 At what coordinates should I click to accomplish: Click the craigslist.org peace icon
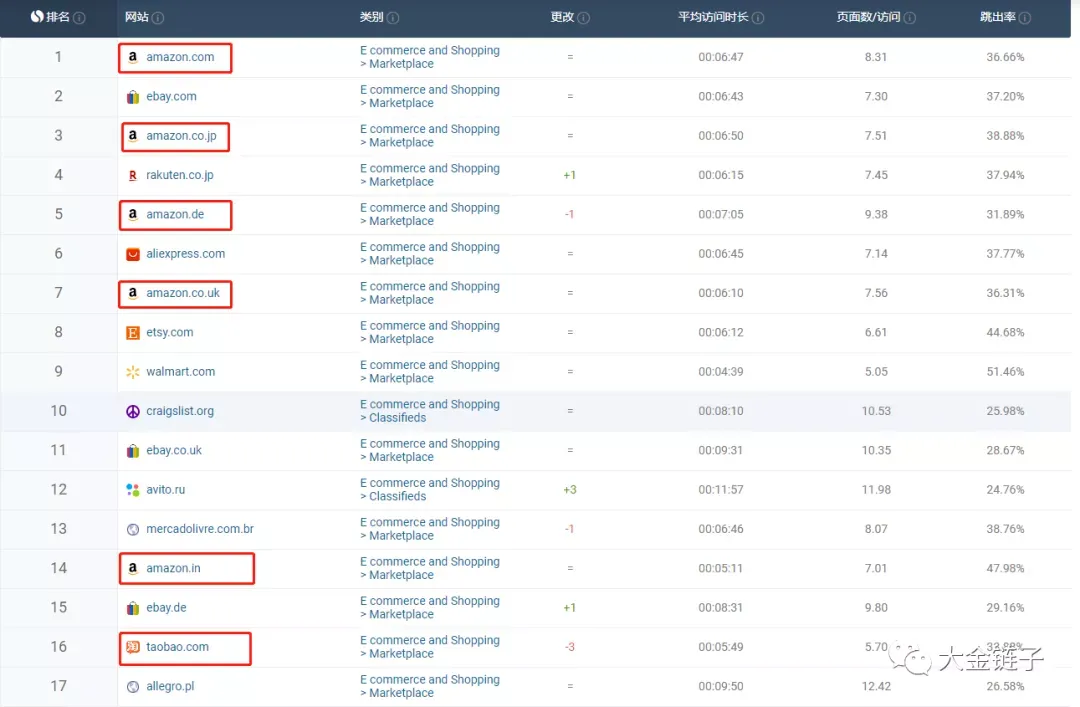[133, 411]
